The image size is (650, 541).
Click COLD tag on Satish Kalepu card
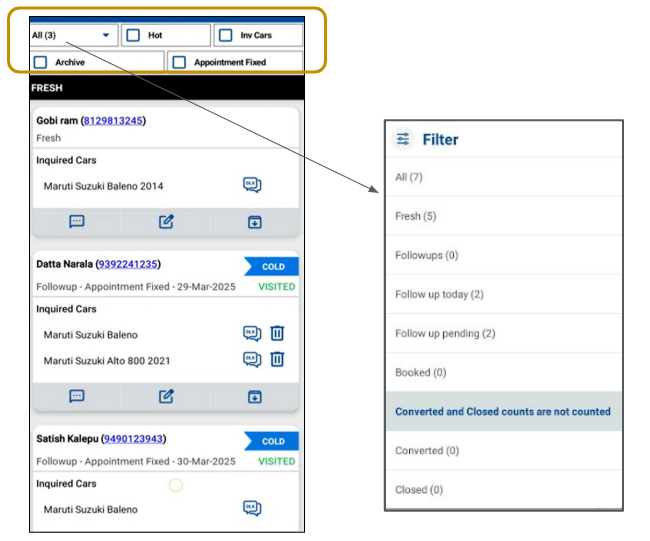272,441
